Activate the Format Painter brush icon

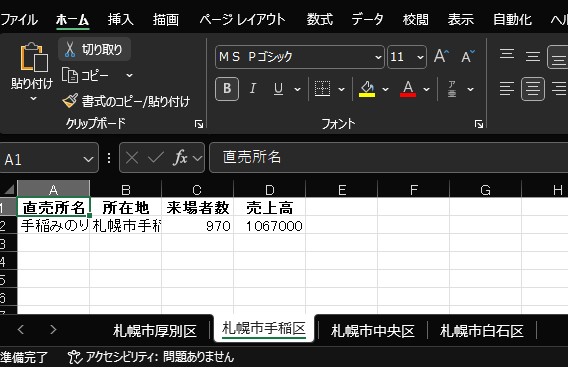[x=70, y=101]
